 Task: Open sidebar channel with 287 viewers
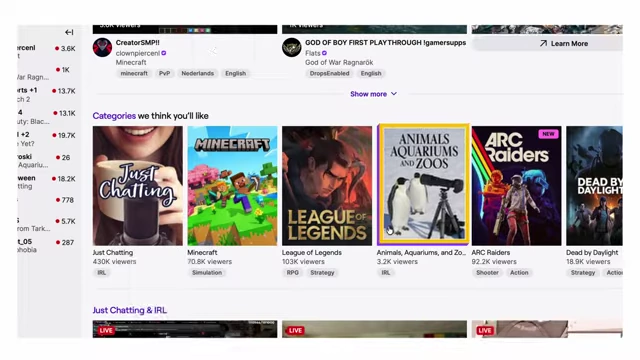point(47,246)
